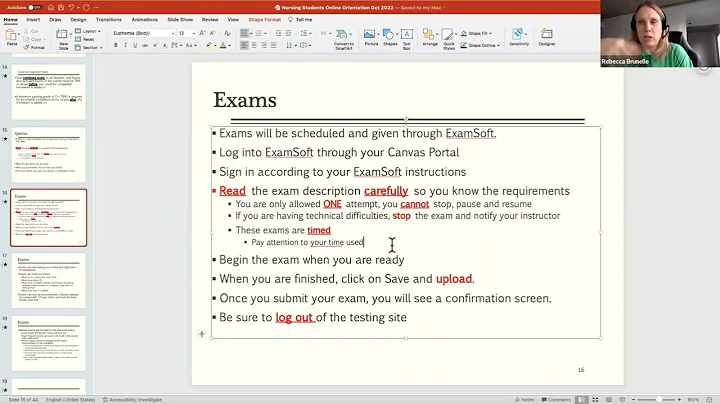The image size is (720, 404).
Task: Toggle bold formatting
Action: pos(116,45)
